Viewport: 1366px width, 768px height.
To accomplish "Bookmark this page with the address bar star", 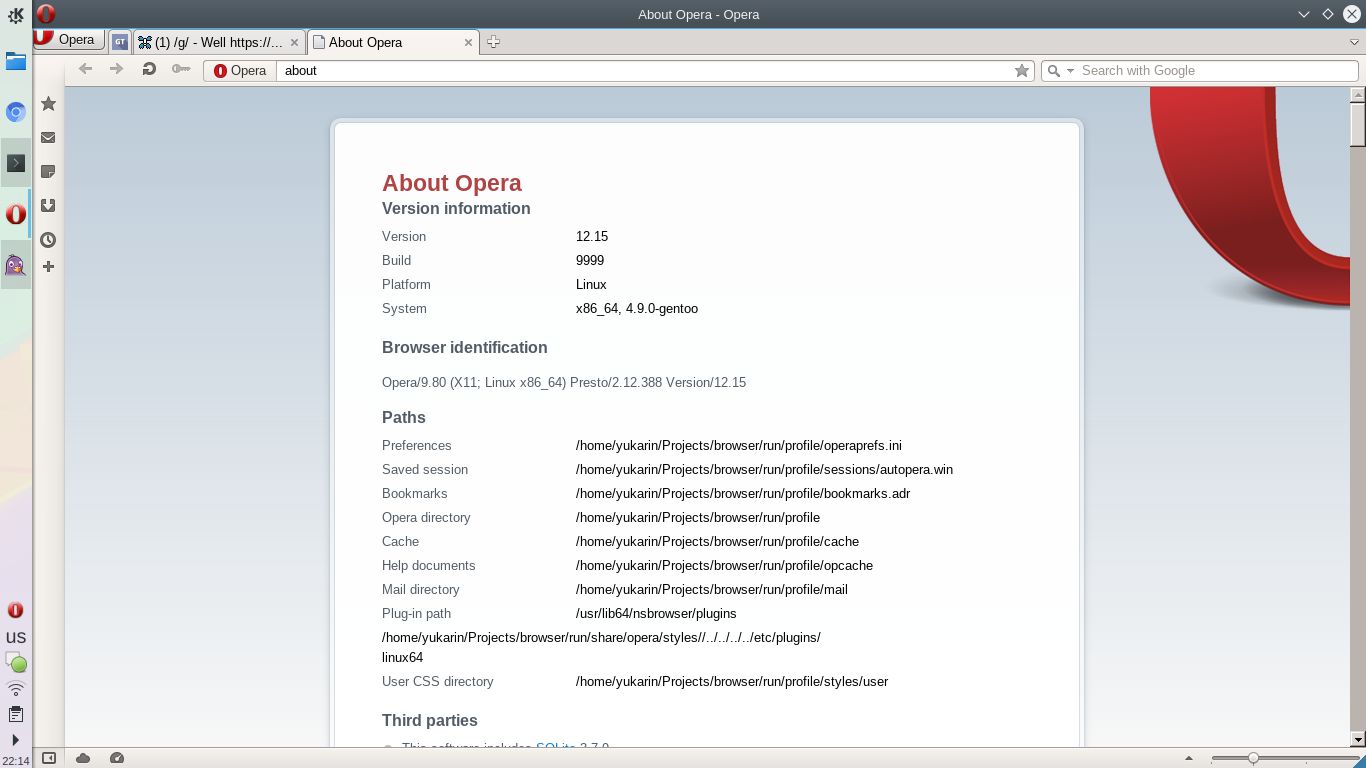I will [1021, 70].
